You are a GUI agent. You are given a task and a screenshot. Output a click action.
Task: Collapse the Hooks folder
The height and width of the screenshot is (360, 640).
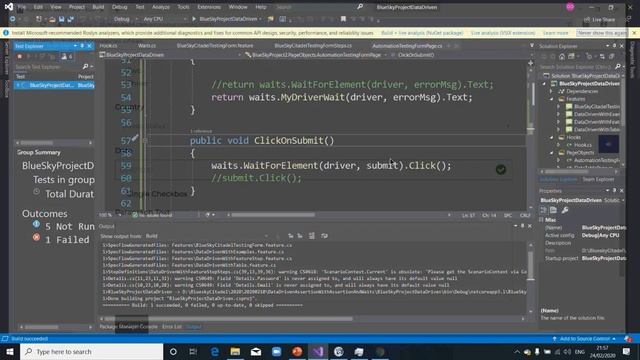click(552, 138)
